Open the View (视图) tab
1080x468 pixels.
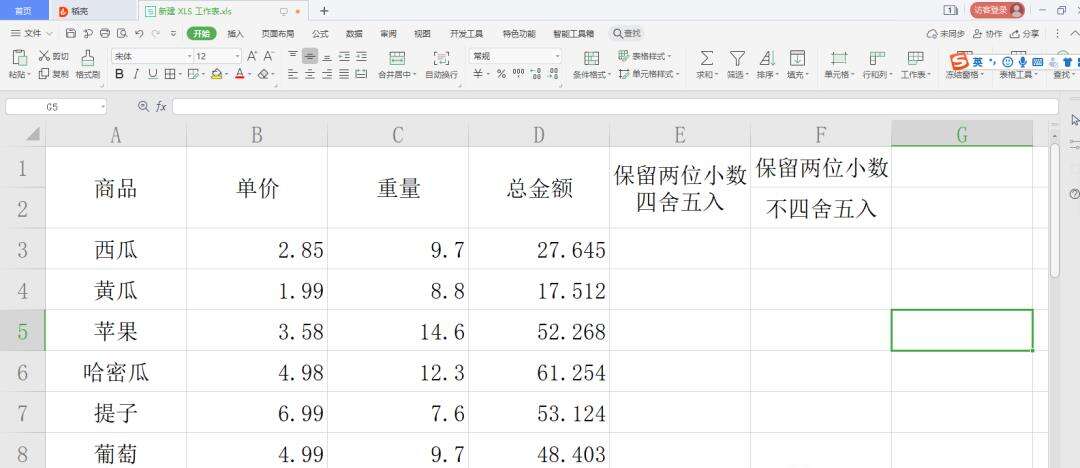click(x=422, y=33)
